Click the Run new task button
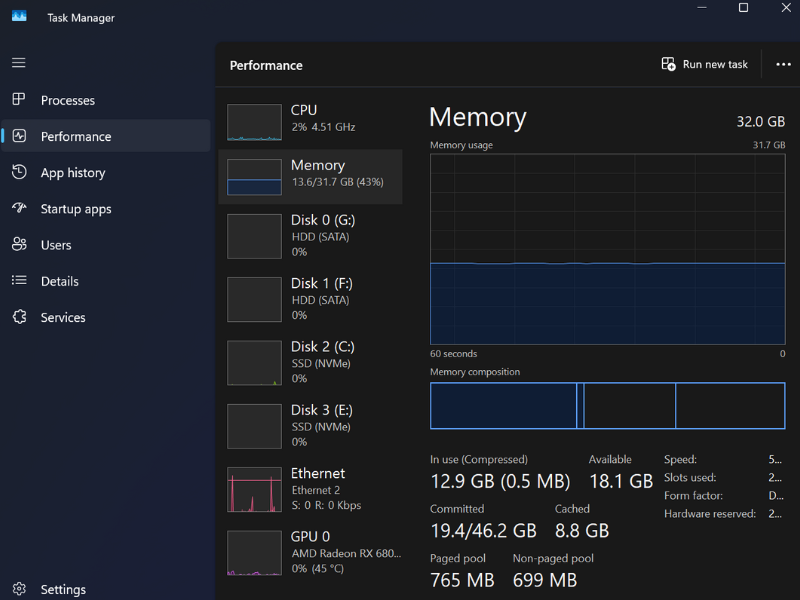 point(705,65)
